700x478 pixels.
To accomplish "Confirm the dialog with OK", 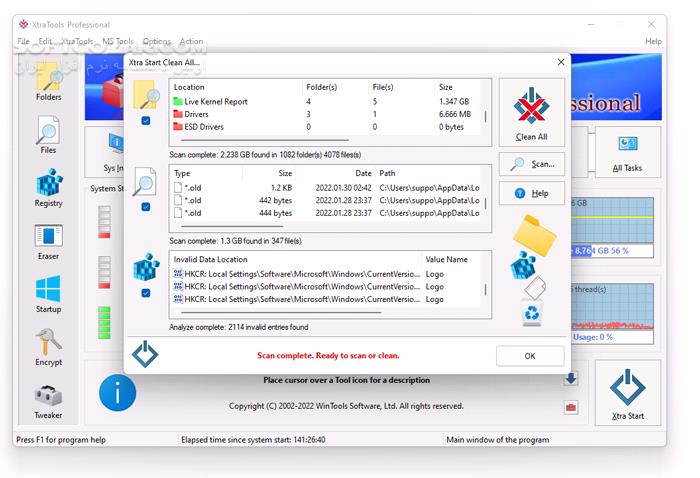I will pos(530,356).
